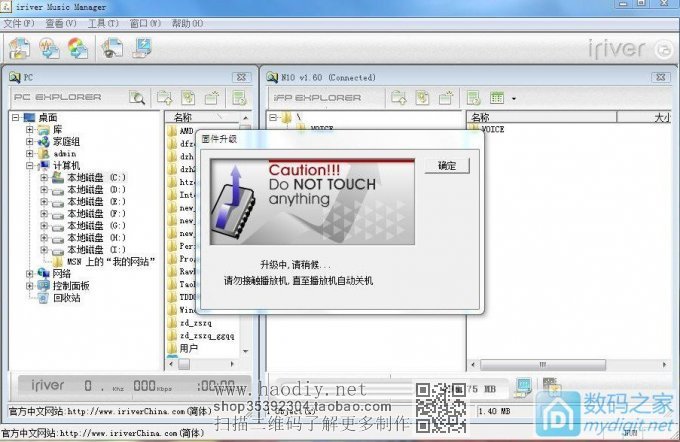Open the view mode dropdown arrow in iFP Explorer

513,99
